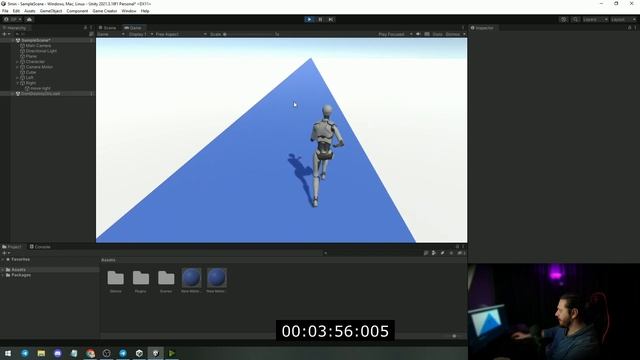Select the Hierarchy tab
The height and width of the screenshot is (360, 640).
coord(15,28)
